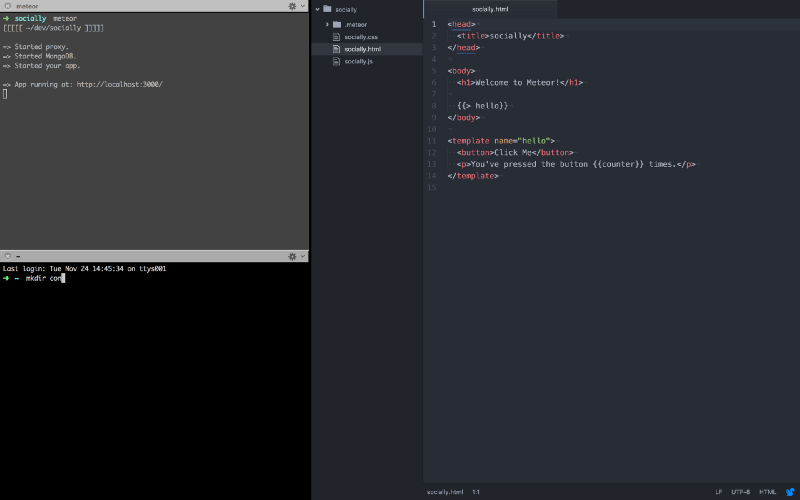Image resolution: width=800 pixels, height=500 pixels.
Task: Click the 1:1 cursor position indicator
Action: [x=476, y=492]
